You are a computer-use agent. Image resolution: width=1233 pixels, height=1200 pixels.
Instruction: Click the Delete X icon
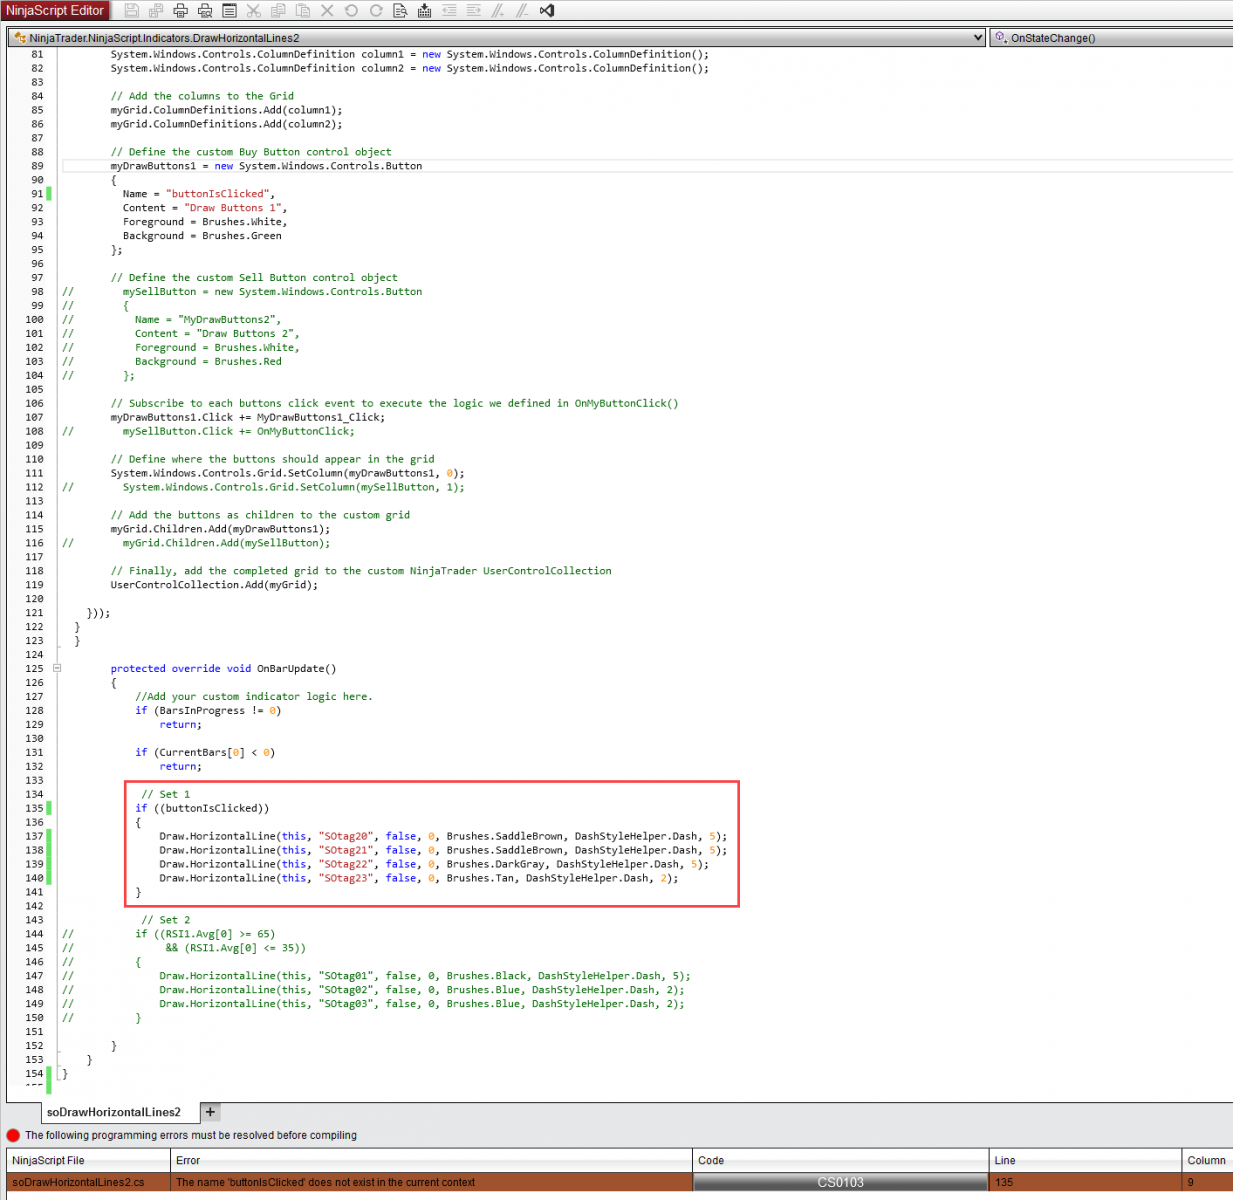(327, 11)
